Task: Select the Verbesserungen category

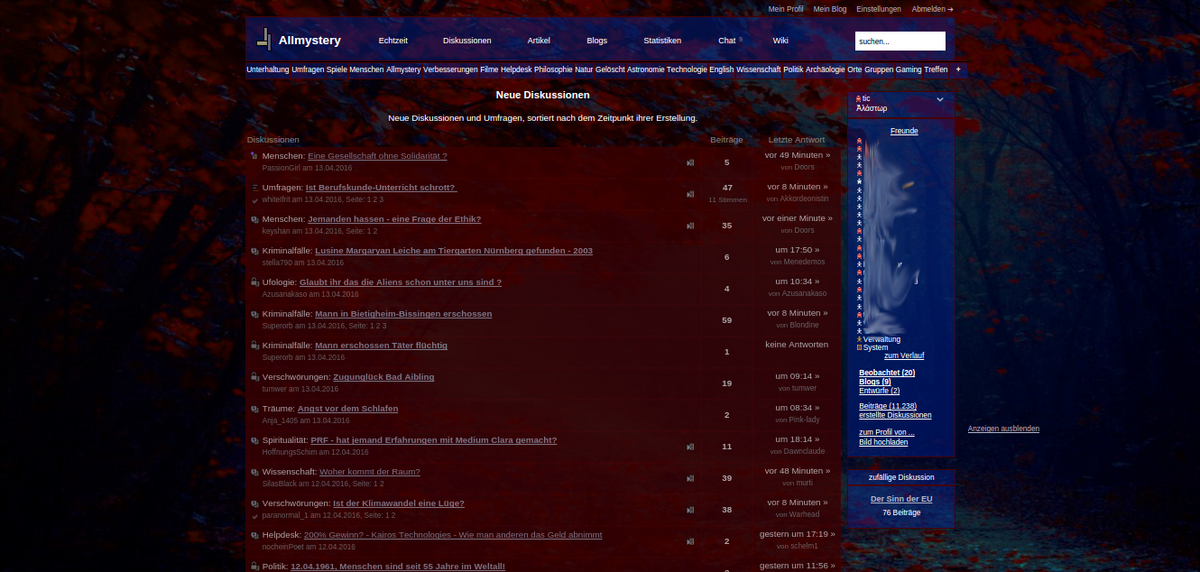Action: (x=450, y=70)
